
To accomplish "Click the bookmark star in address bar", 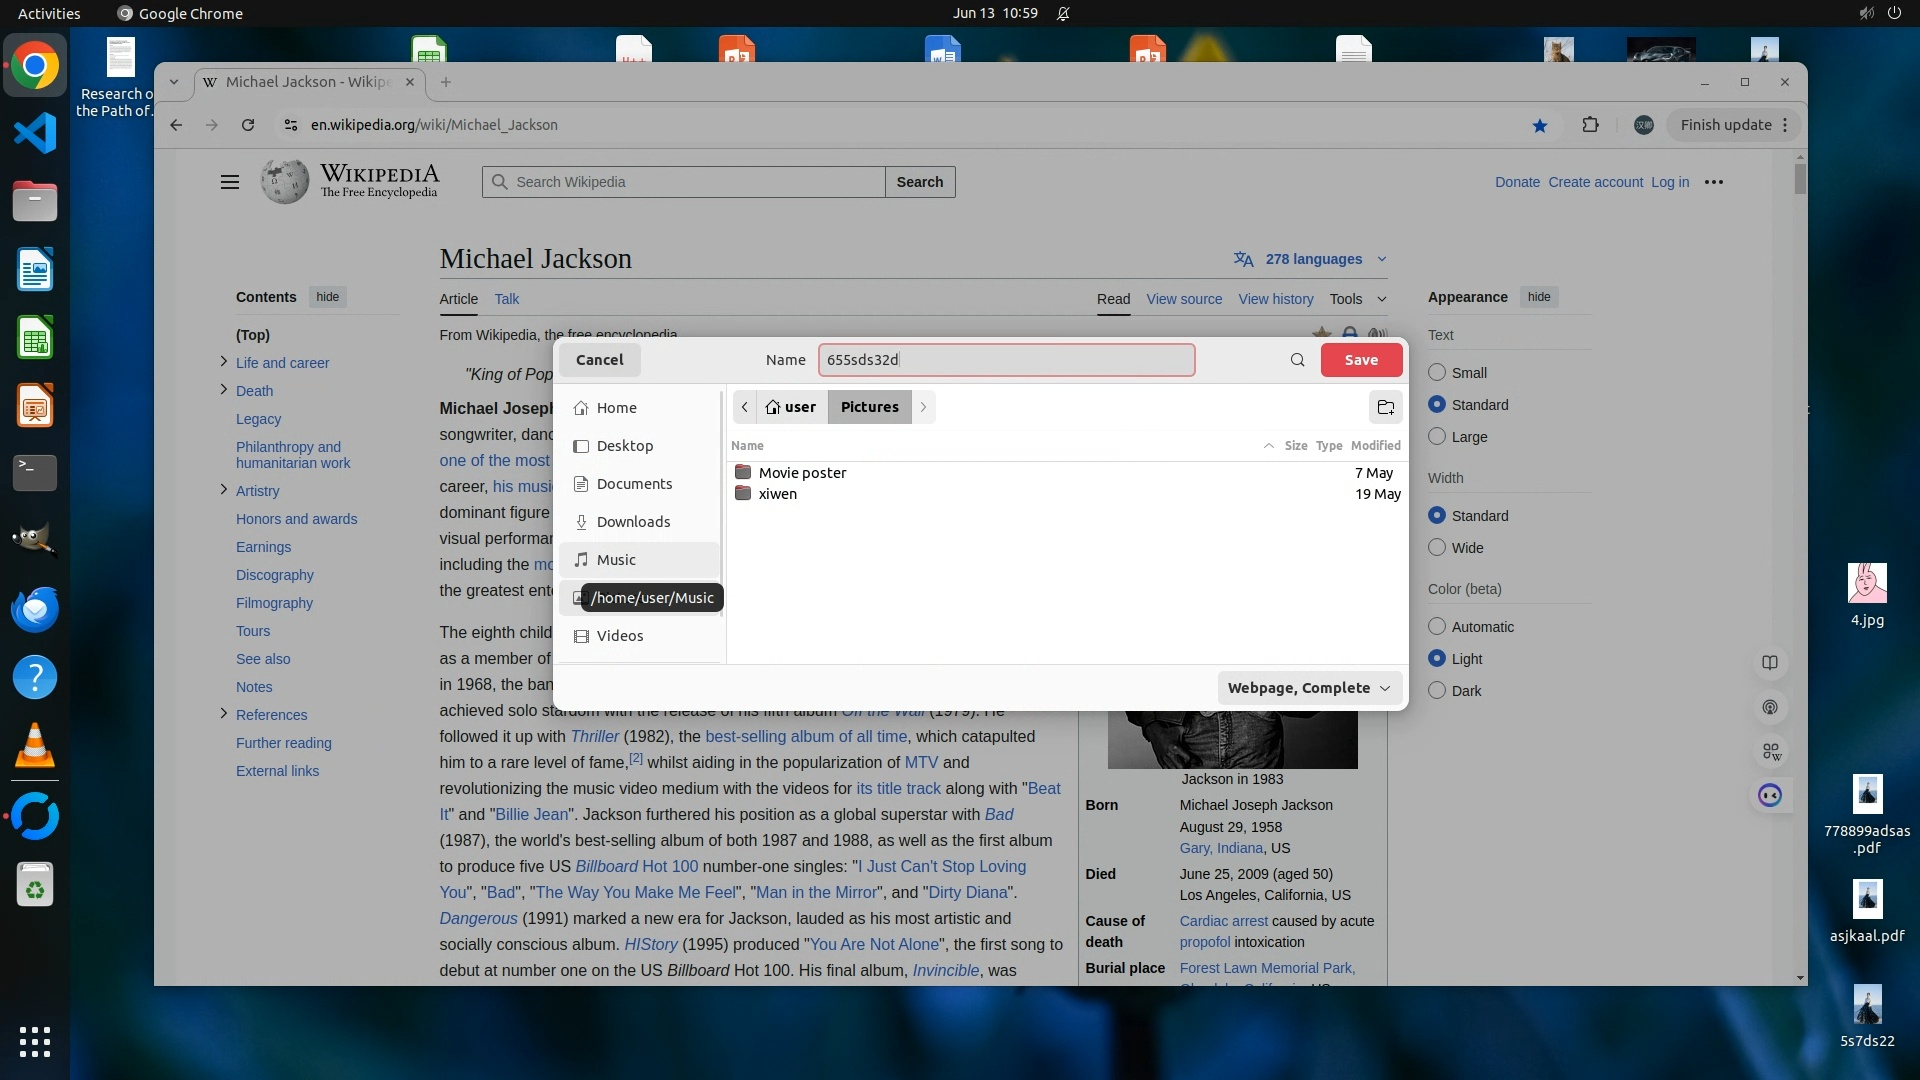I will [1539, 125].
